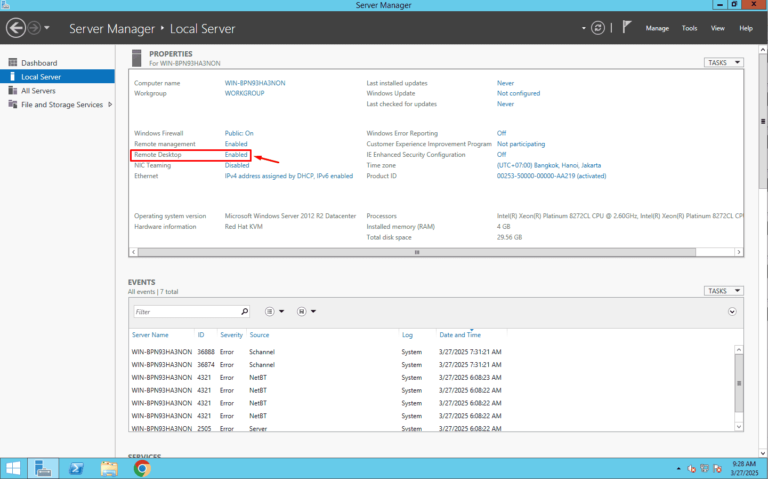Select the event ID 36888 Schannel row
The image size is (768, 479).
(431, 352)
